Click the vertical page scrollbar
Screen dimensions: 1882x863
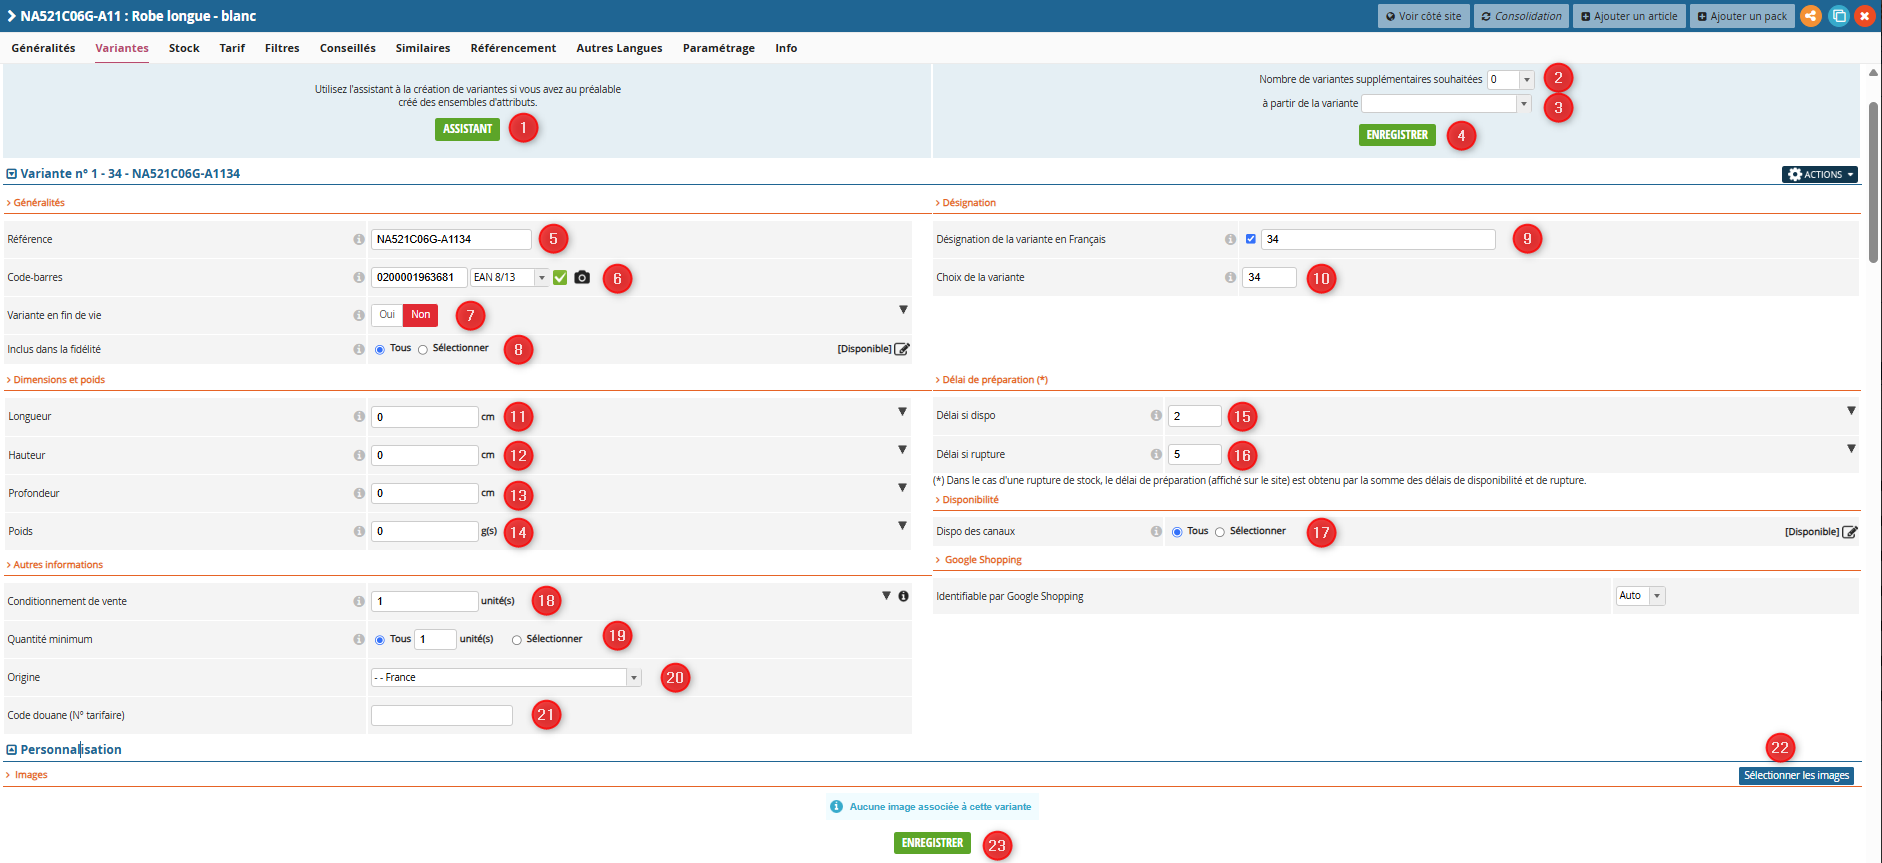(x=1873, y=182)
